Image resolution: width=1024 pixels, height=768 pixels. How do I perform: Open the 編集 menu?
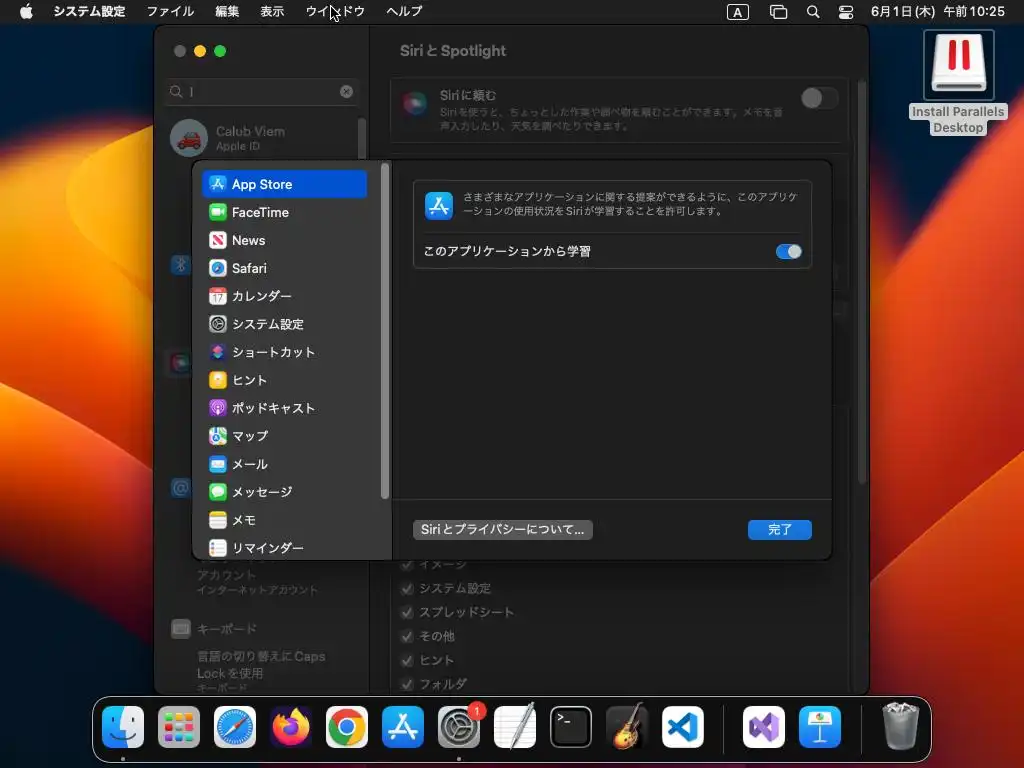pyautogui.click(x=227, y=11)
